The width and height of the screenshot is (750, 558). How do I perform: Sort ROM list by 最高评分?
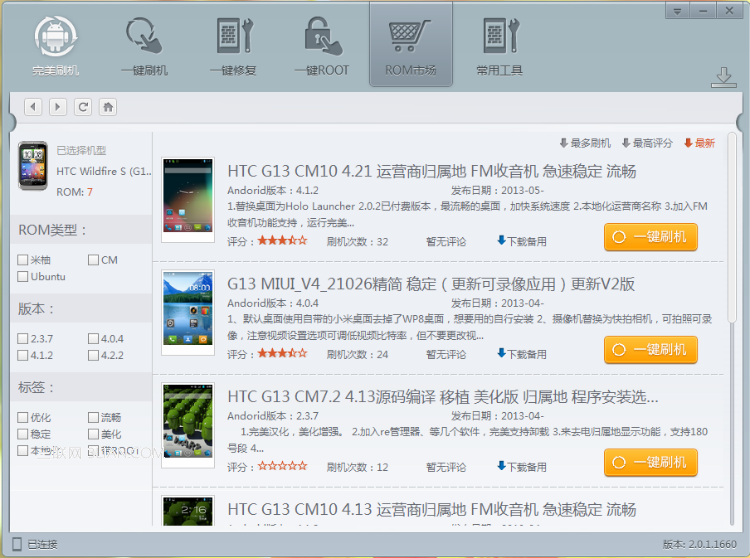tap(647, 143)
